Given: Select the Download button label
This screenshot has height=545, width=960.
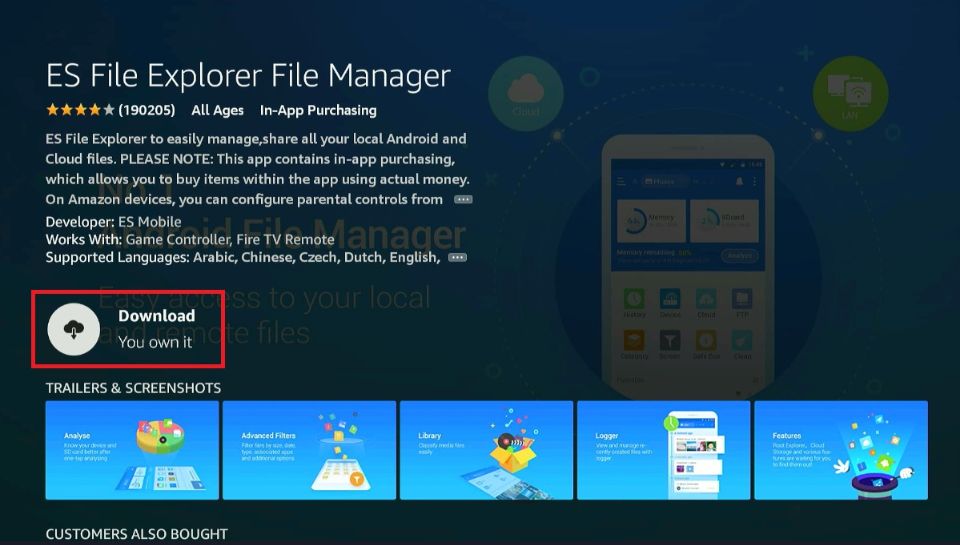Looking at the screenshot, I should [x=157, y=316].
